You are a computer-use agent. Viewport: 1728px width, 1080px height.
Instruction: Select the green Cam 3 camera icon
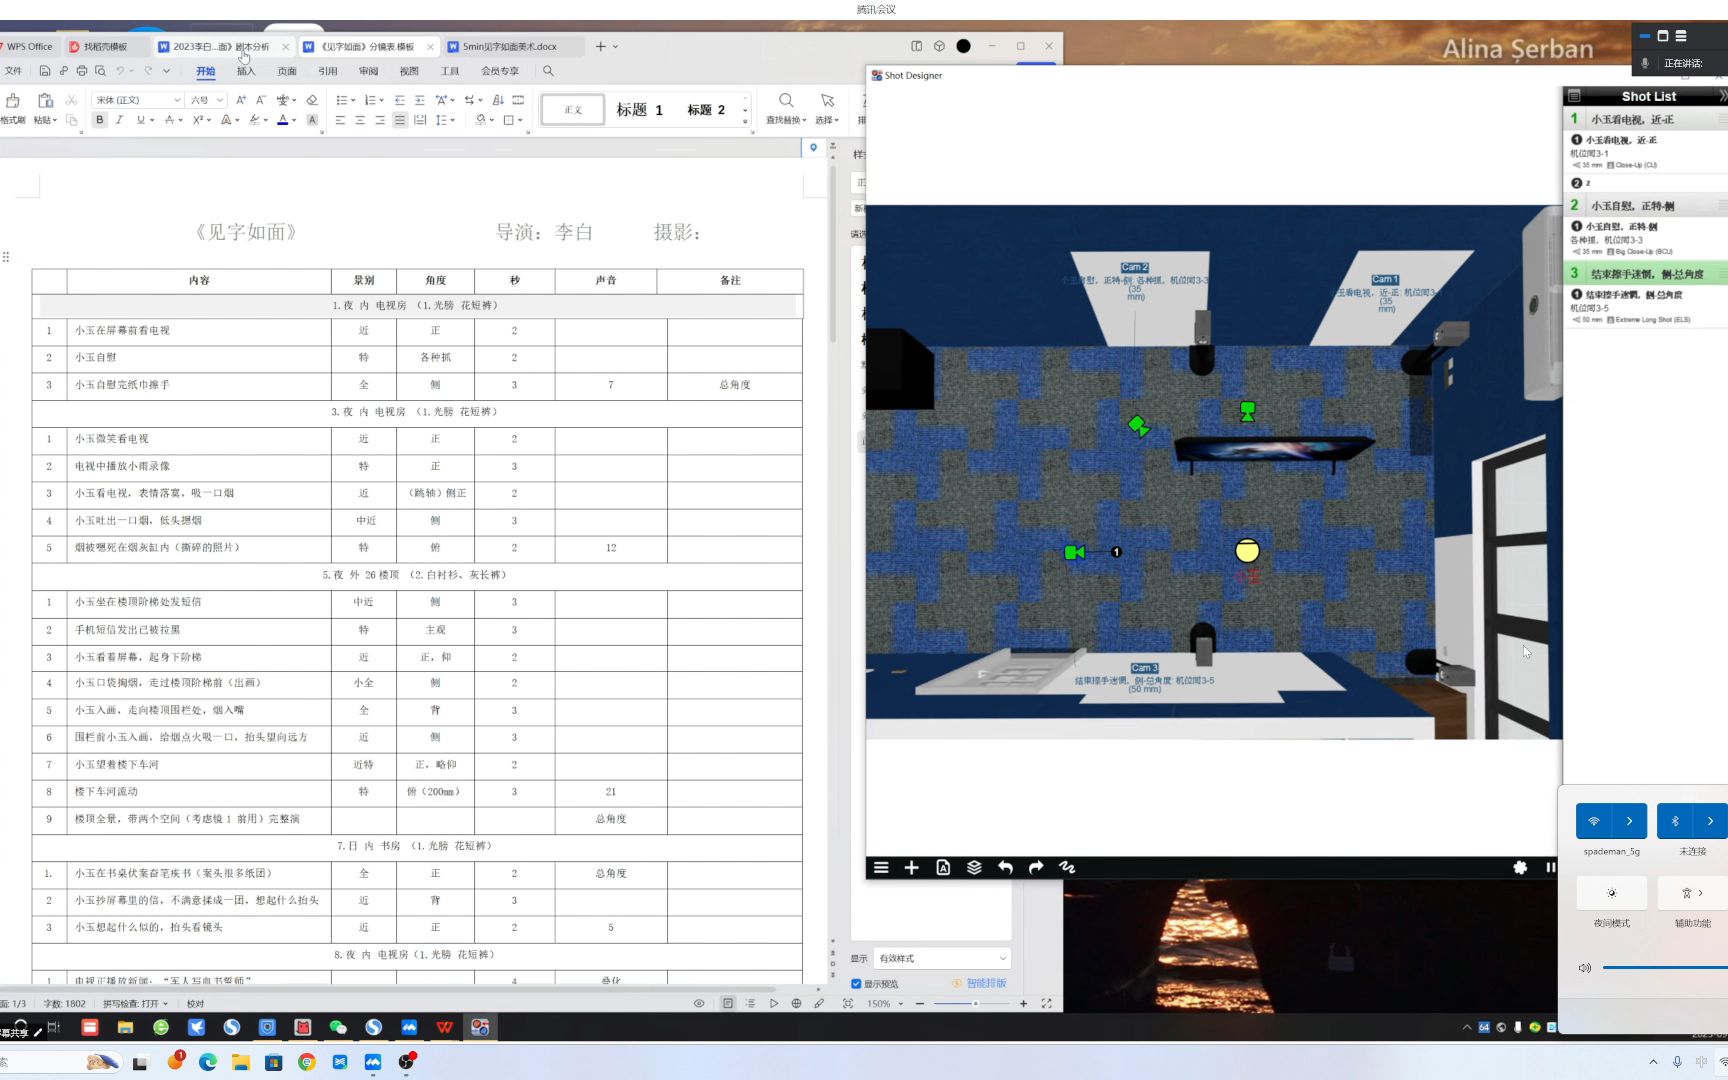pyautogui.click(x=1075, y=552)
